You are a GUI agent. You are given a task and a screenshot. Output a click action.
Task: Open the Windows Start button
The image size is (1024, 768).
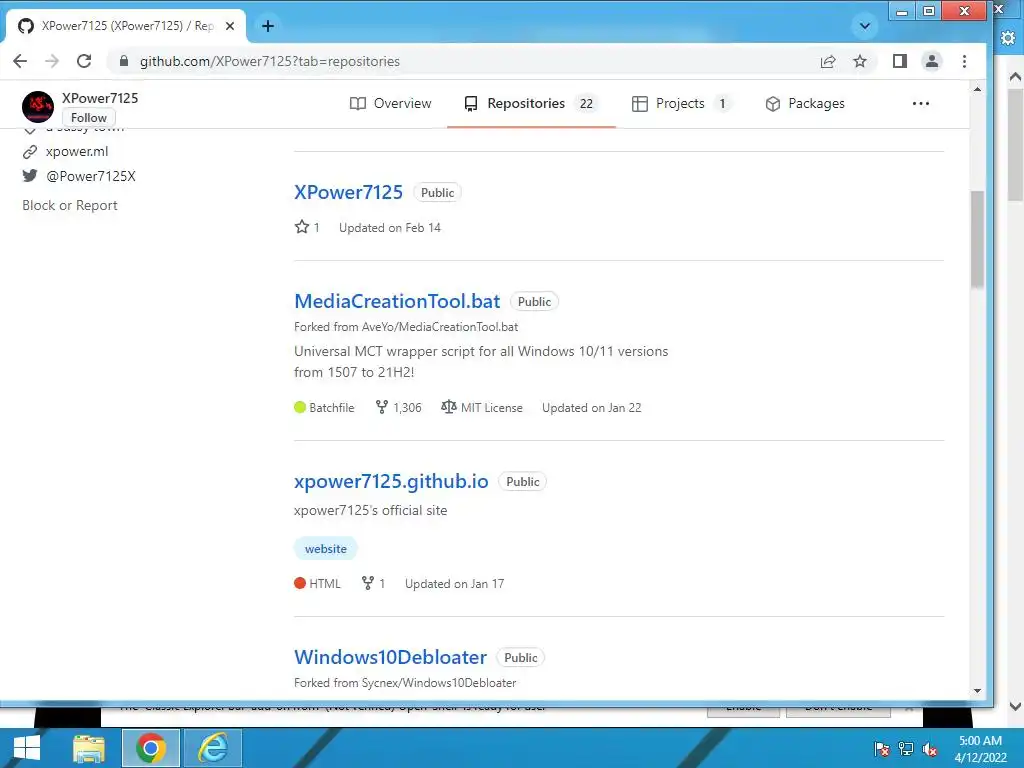pyautogui.click(x=27, y=748)
